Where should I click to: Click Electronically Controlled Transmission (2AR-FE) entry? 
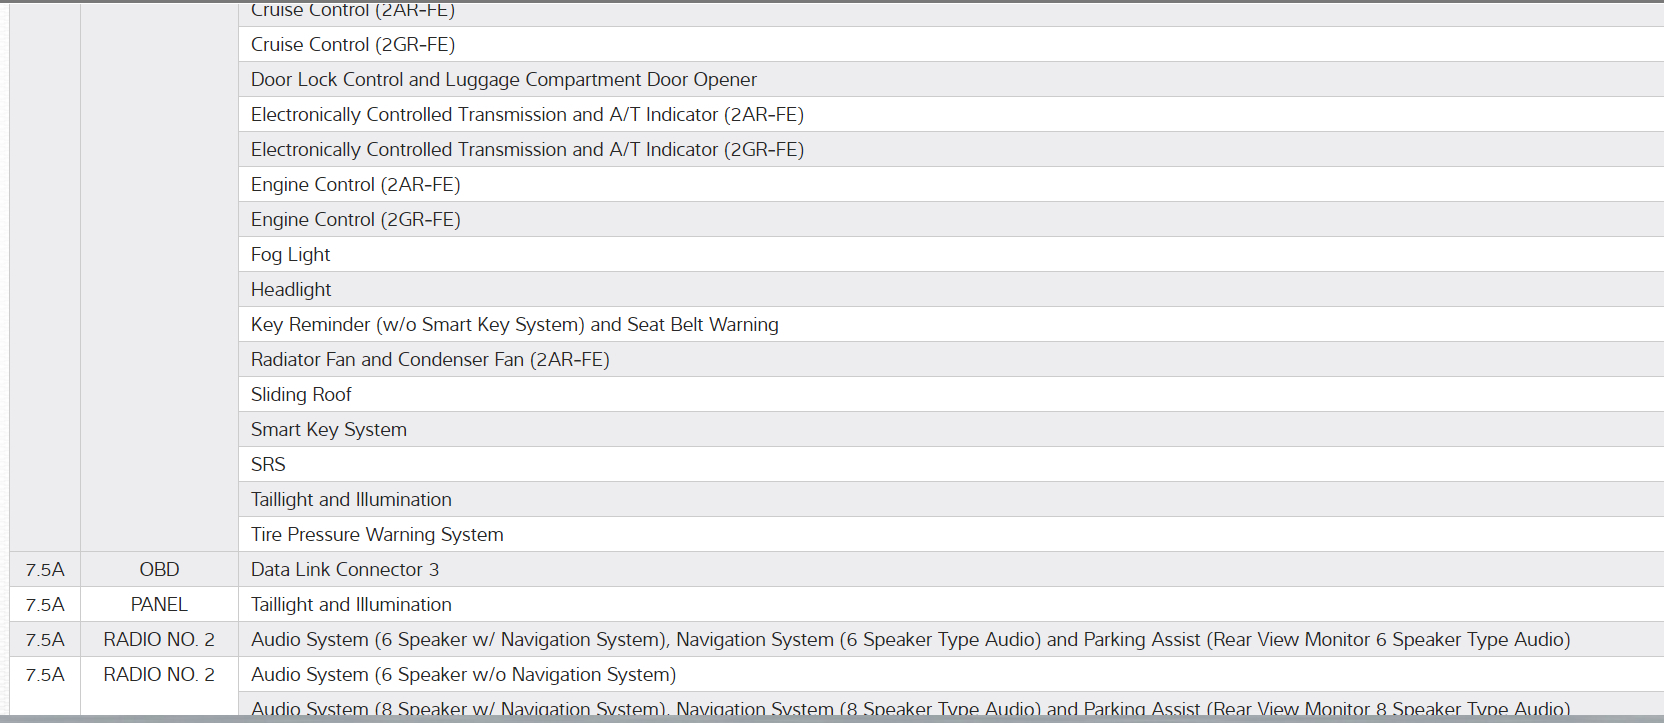click(527, 115)
